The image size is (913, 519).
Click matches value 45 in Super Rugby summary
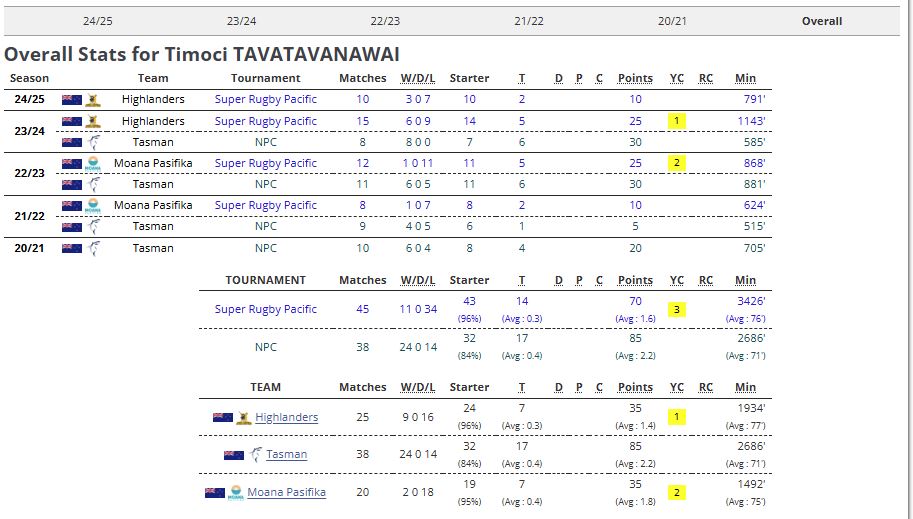coord(363,309)
